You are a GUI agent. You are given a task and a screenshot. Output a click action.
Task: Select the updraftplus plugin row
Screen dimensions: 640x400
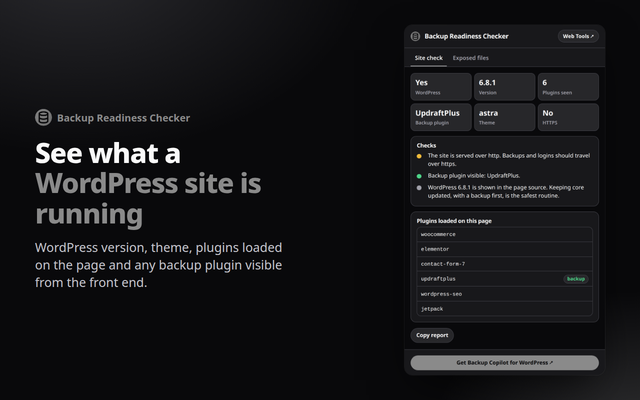pyautogui.click(x=504, y=279)
